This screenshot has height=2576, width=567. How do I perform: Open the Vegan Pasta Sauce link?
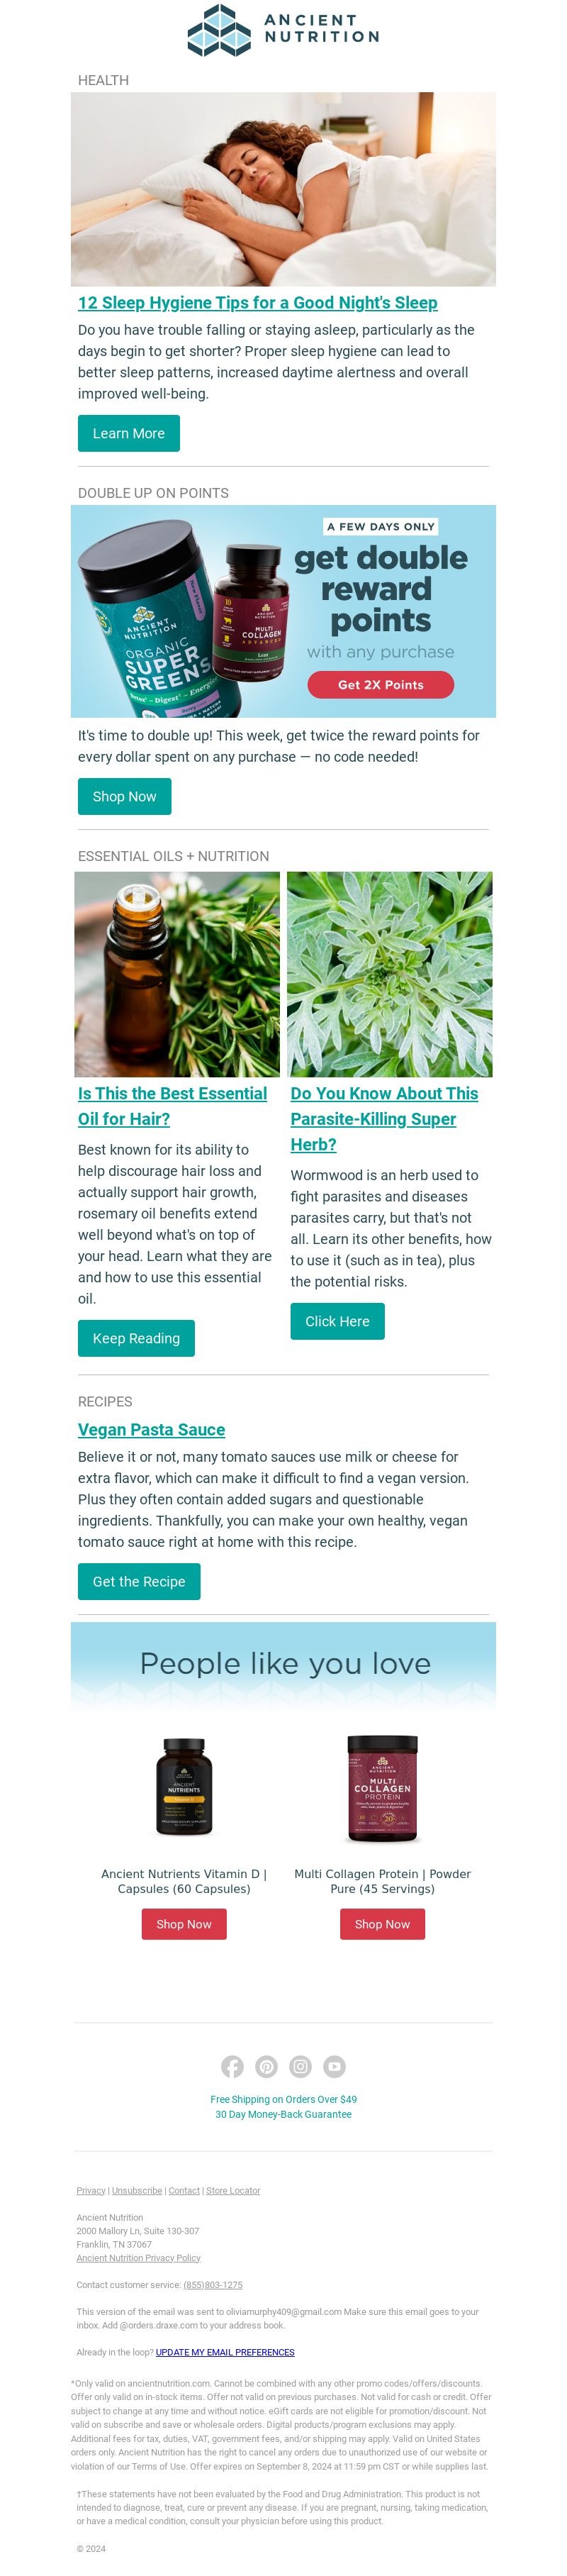tap(151, 1430)
